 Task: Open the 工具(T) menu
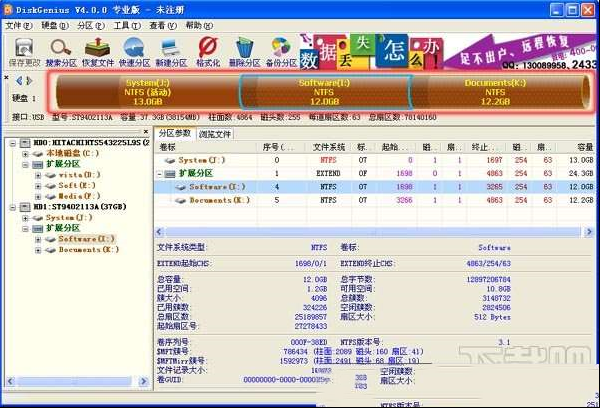pyautogui.click(x=127, y=26)
